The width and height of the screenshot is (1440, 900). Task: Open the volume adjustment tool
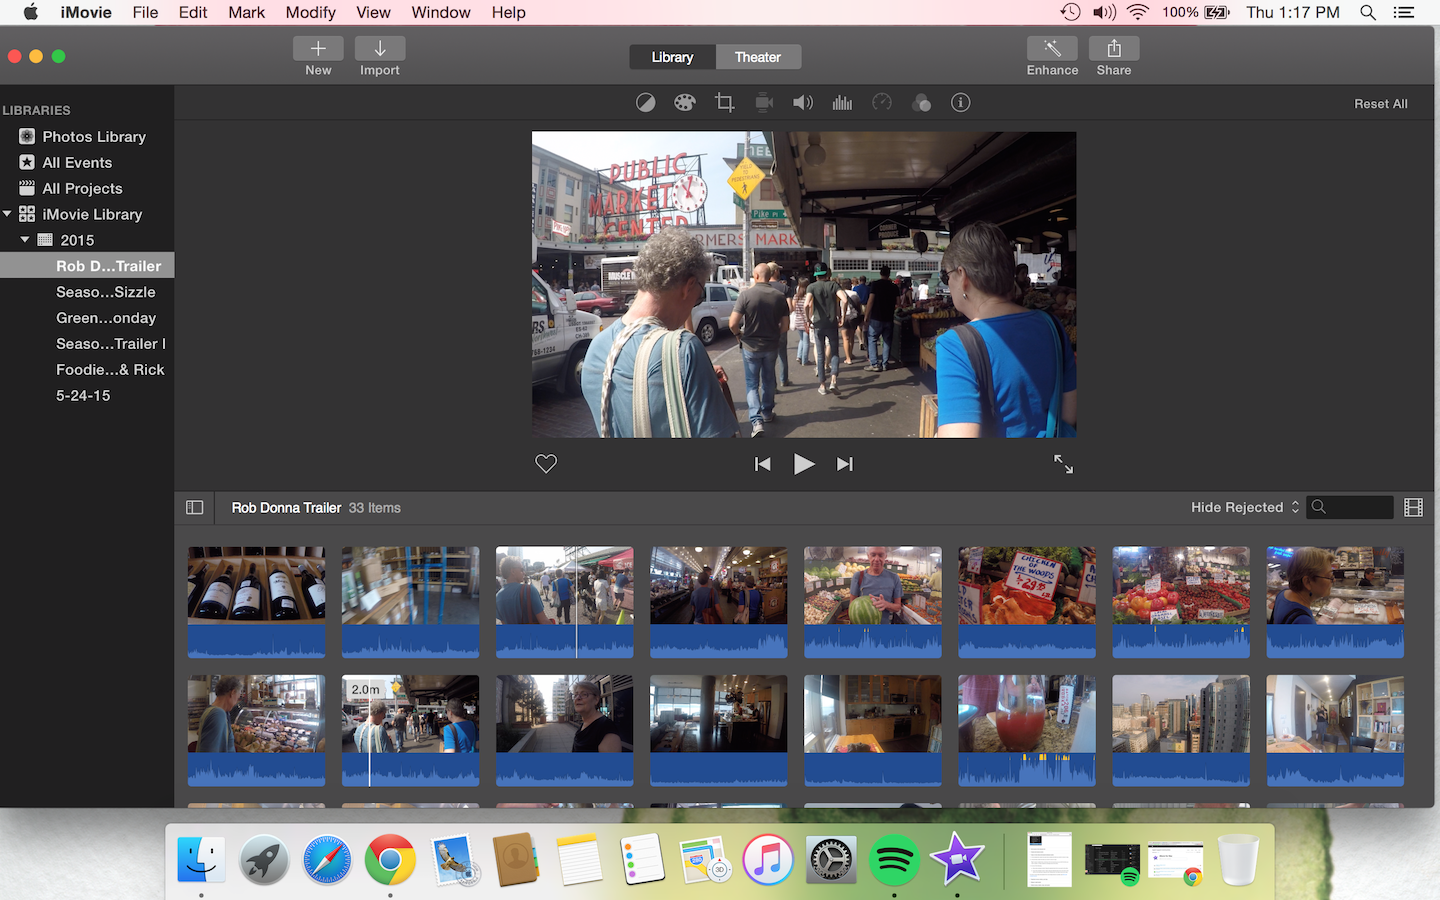(803, 103)
